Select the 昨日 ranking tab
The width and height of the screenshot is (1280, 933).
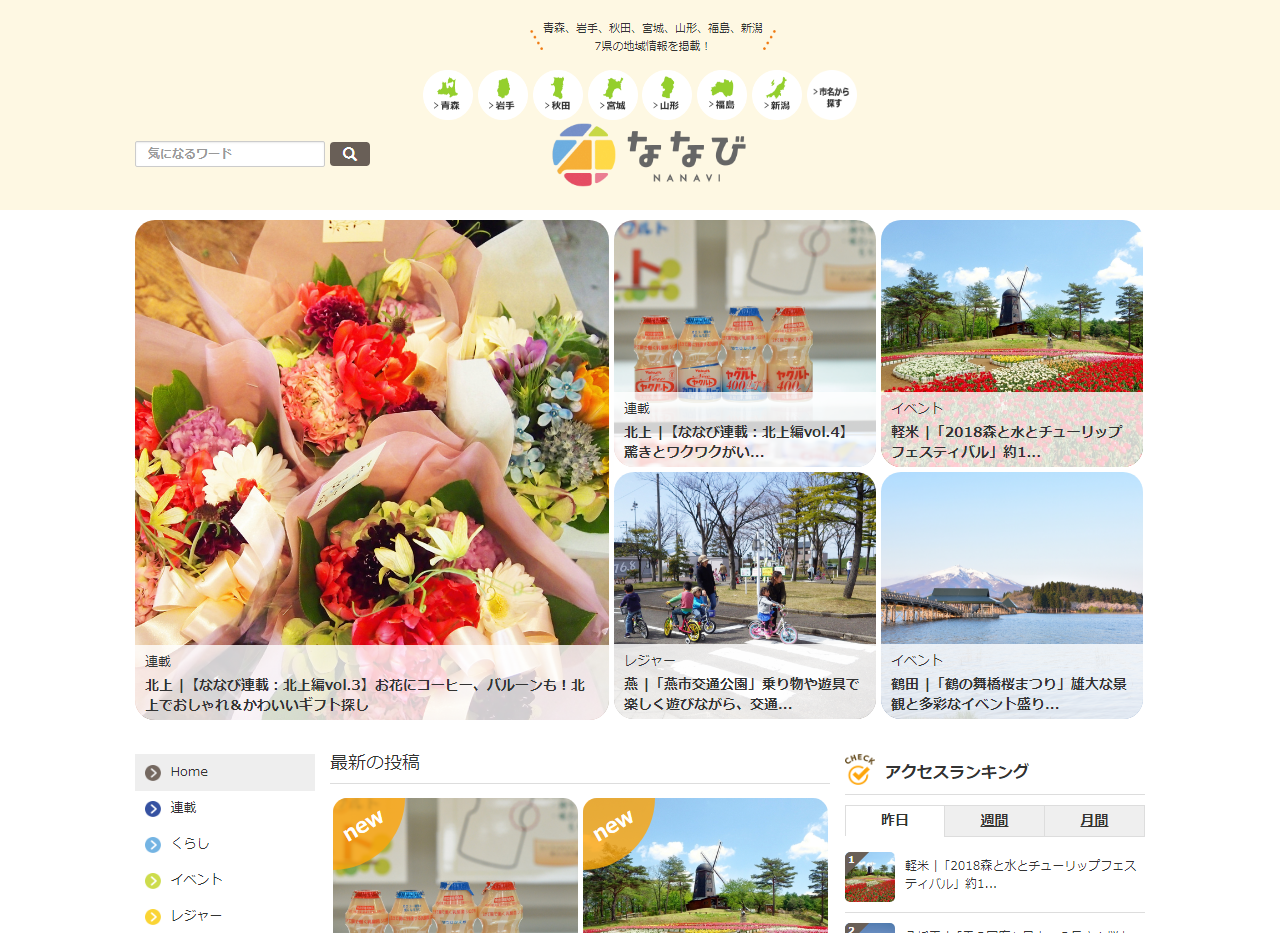895,821
